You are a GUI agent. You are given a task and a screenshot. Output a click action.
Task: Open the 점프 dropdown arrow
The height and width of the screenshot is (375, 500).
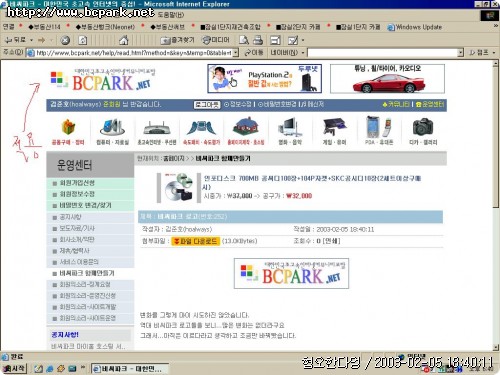[x=494, y=53]
